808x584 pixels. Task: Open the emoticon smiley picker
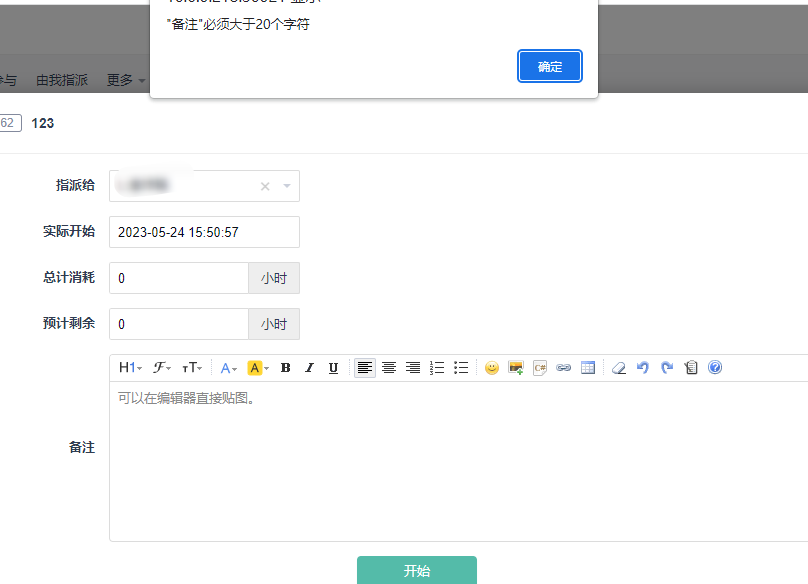[492, 368]
